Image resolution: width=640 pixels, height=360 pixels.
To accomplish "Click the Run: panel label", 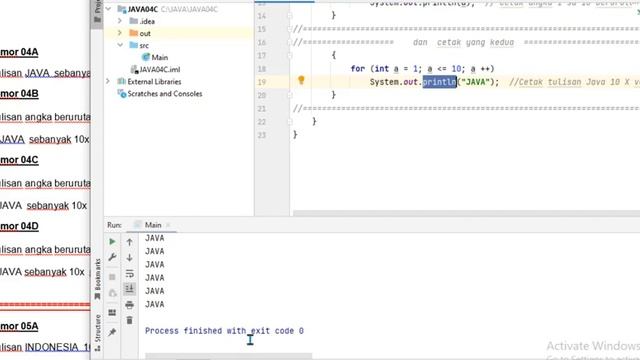I will [x=114, y=225].
